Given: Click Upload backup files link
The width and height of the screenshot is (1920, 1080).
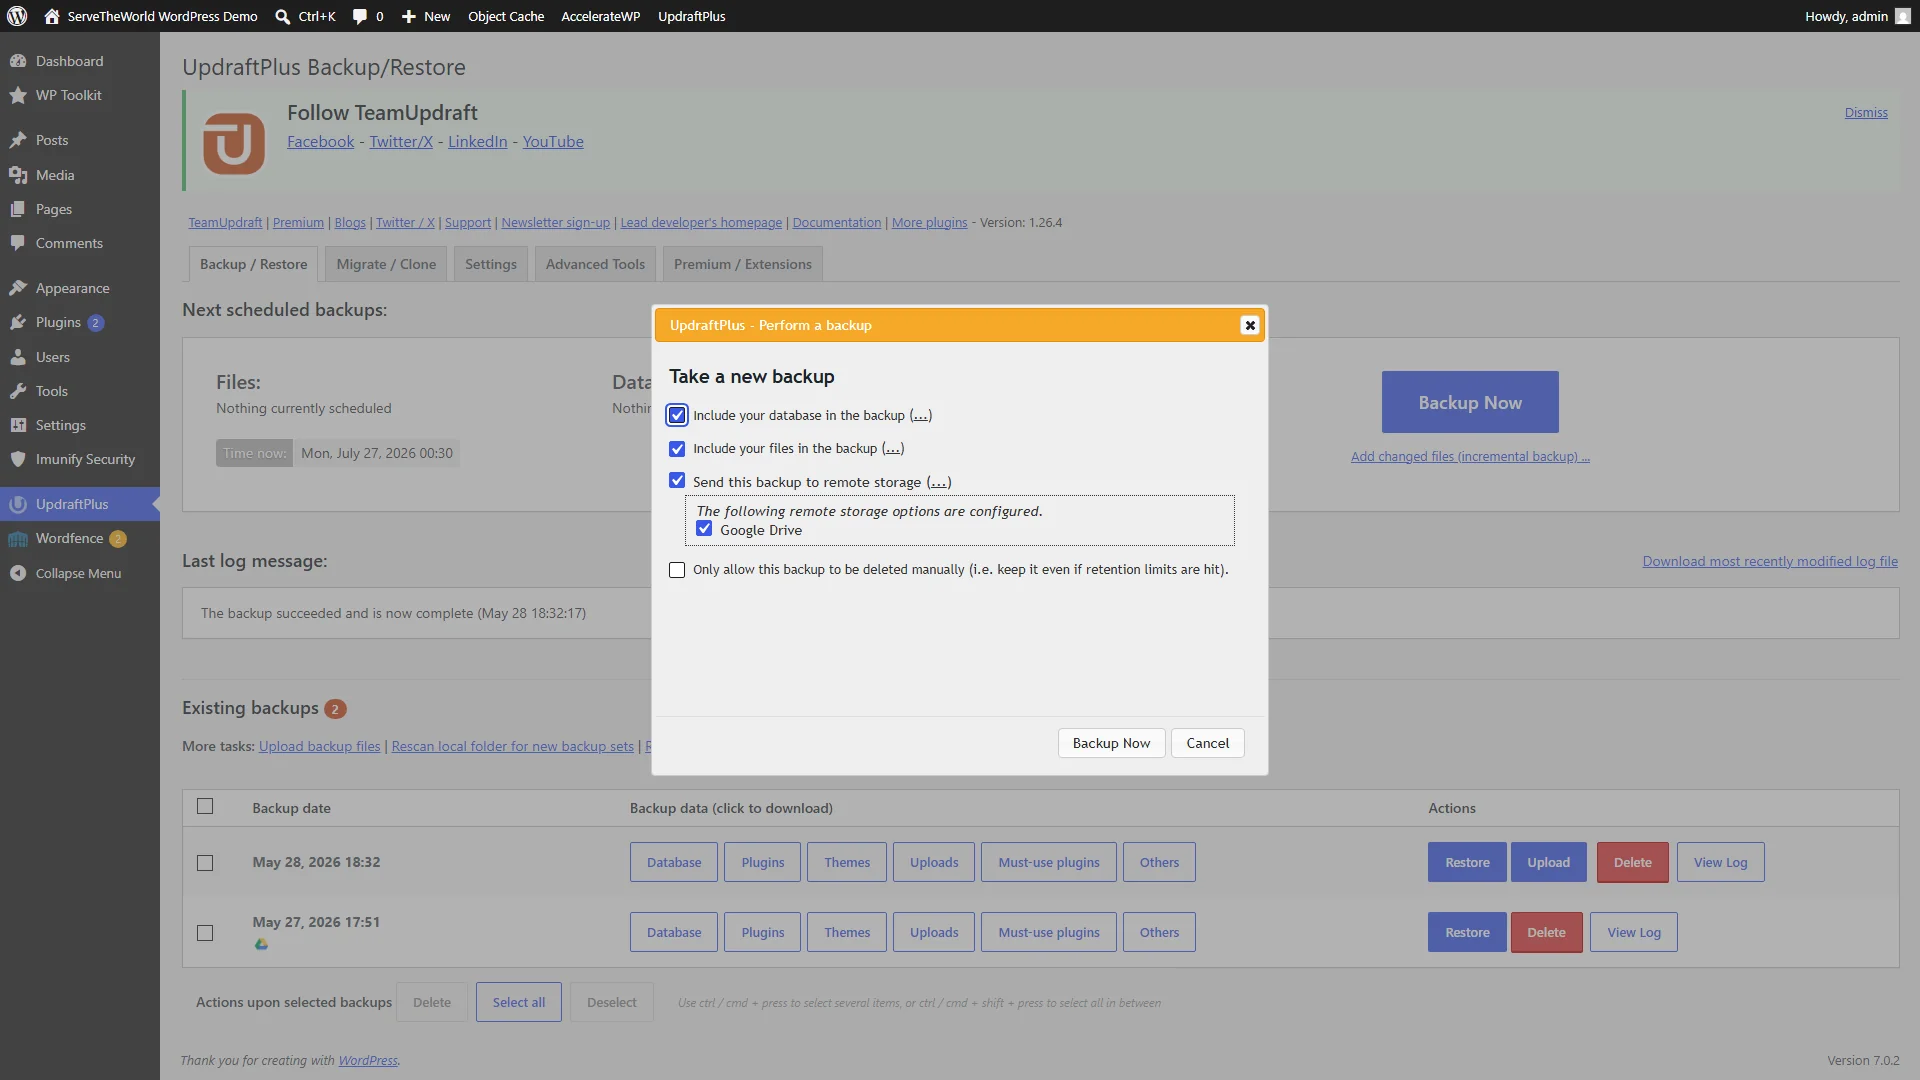Looking at the screenshot, I should click(320, 746).
